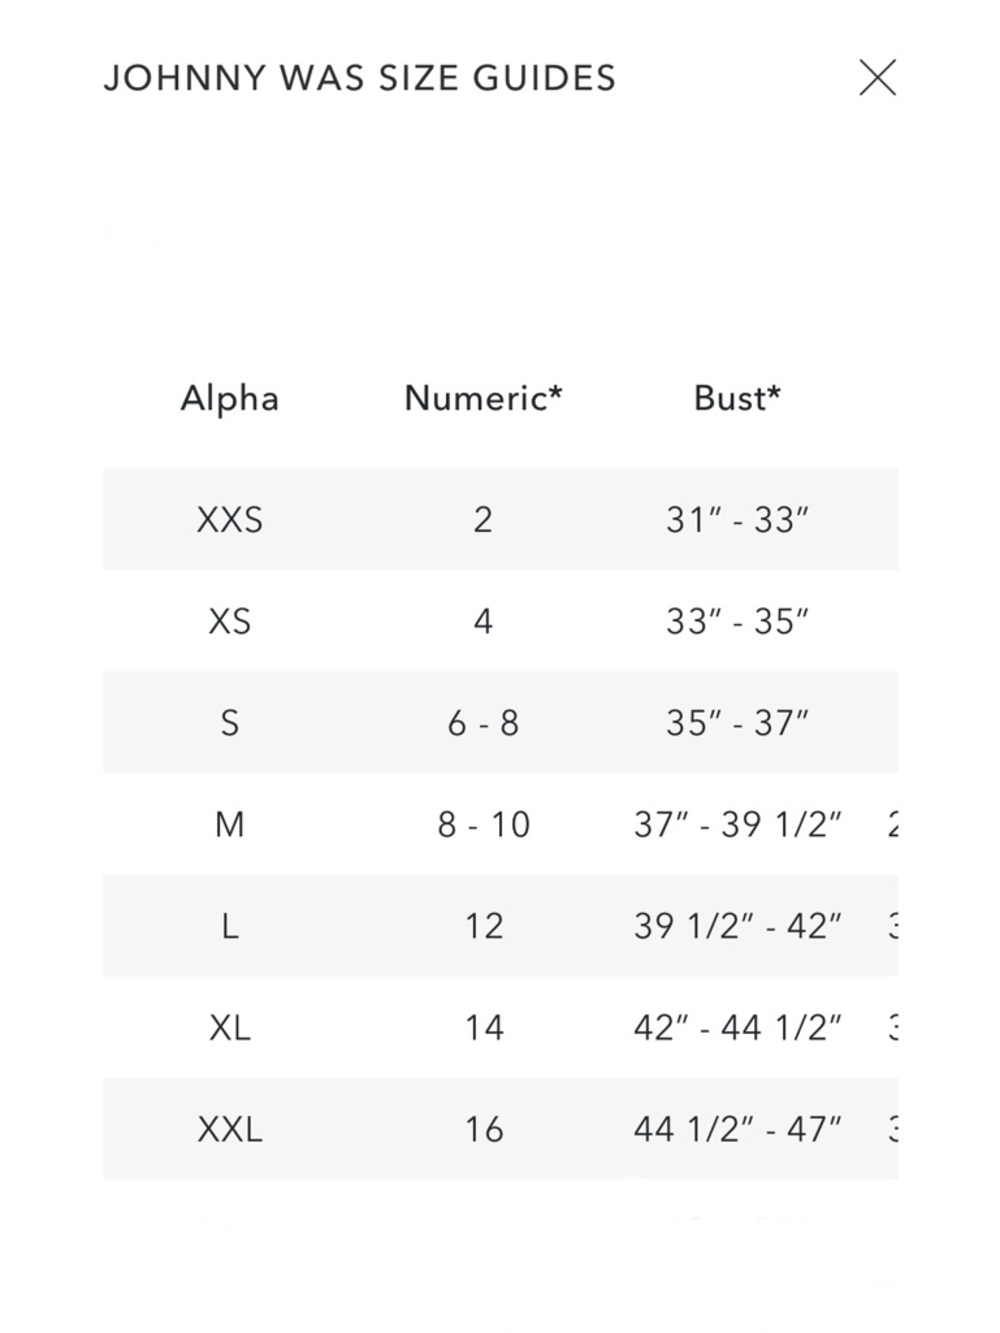This screenshot has height=1333, width=1000.
Task: Click the M alpha size cell
Action: tap(230, 825)
